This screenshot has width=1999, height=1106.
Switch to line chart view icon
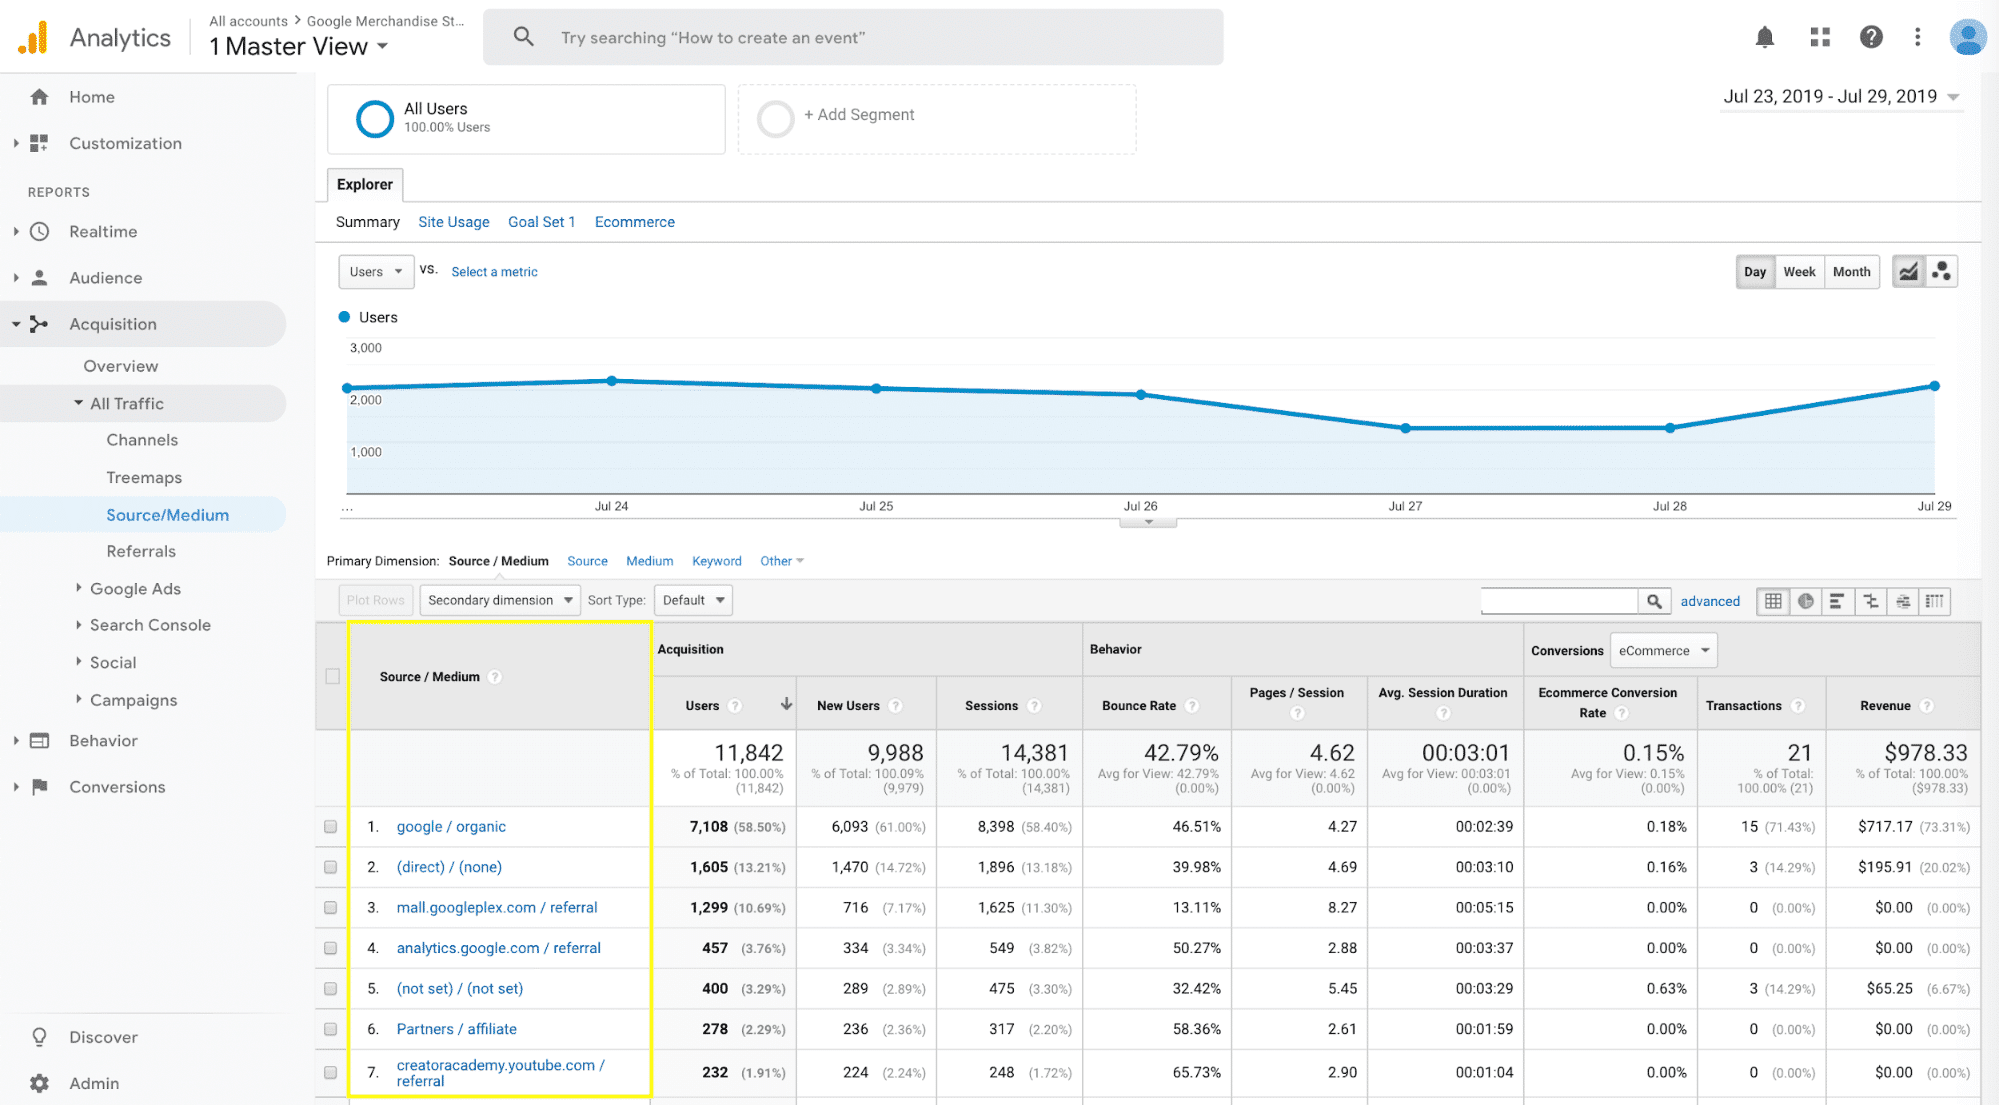click(1909, 272)
